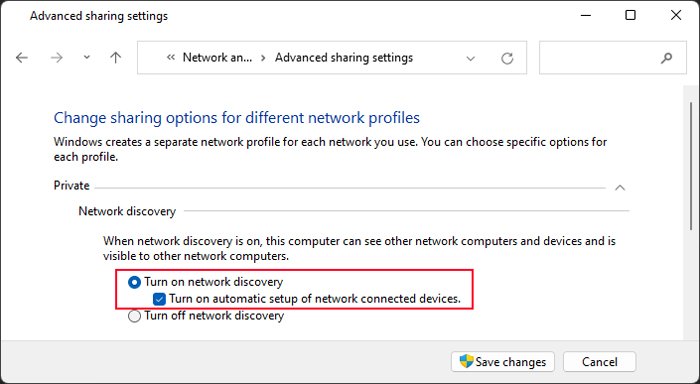This screenshot has height=384, width=700.
Task: Click Network an... breadcrumb item
Action: tap(217, 58)
